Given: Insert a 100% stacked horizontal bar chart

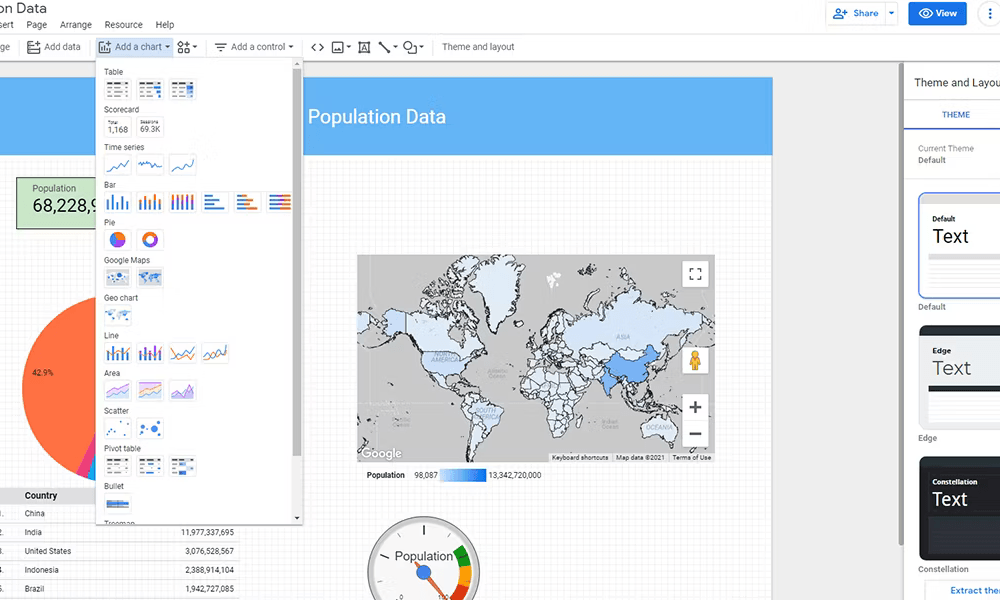Looking at the screenshot, I should 279,203.
